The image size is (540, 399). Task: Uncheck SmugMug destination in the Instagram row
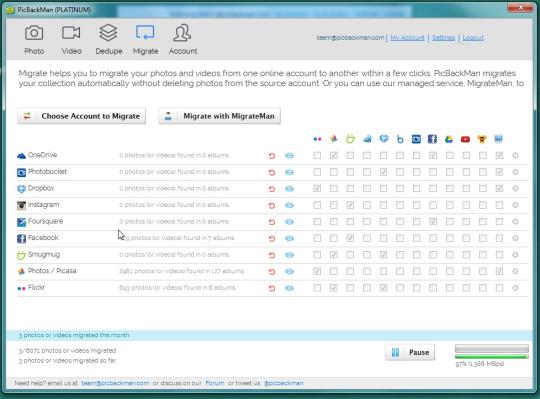350,205
